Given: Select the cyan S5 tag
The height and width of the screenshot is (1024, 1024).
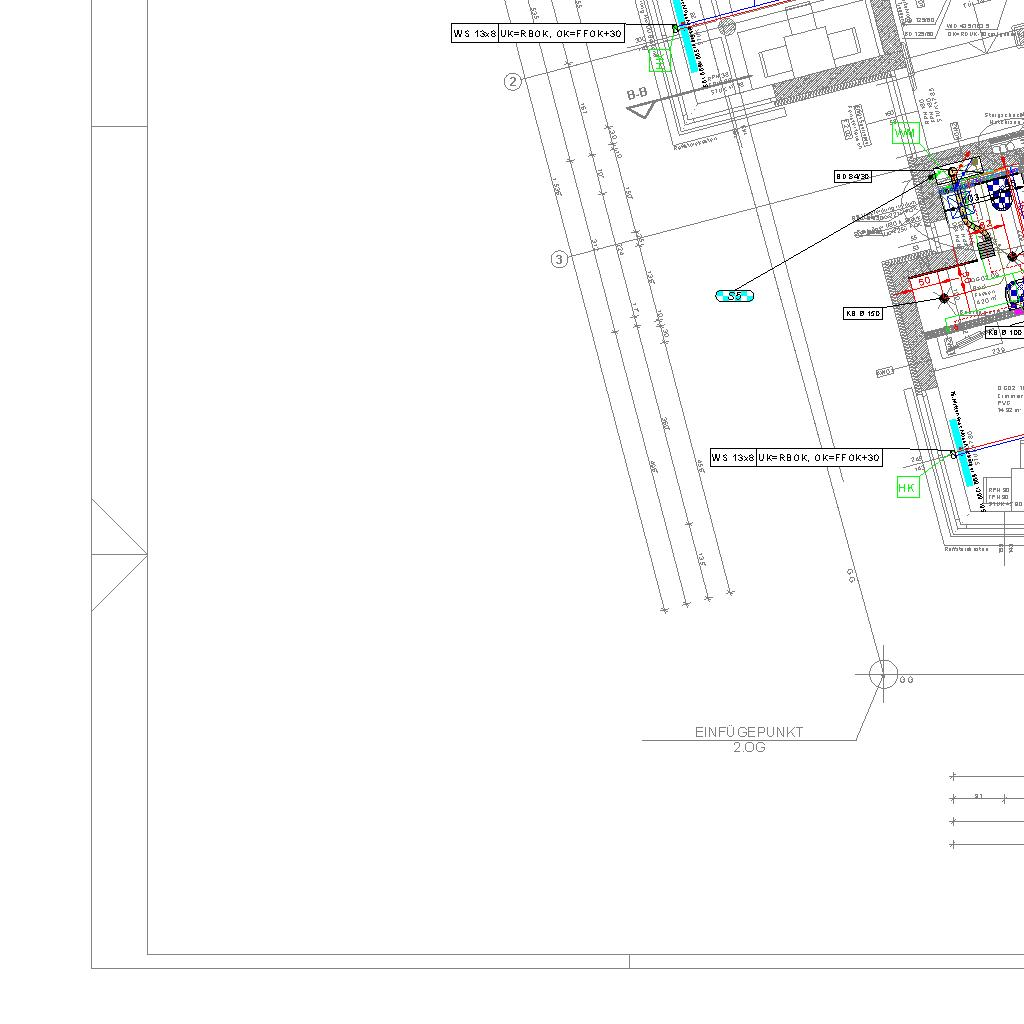Looking at the screenshot, I should click(735, 295).
